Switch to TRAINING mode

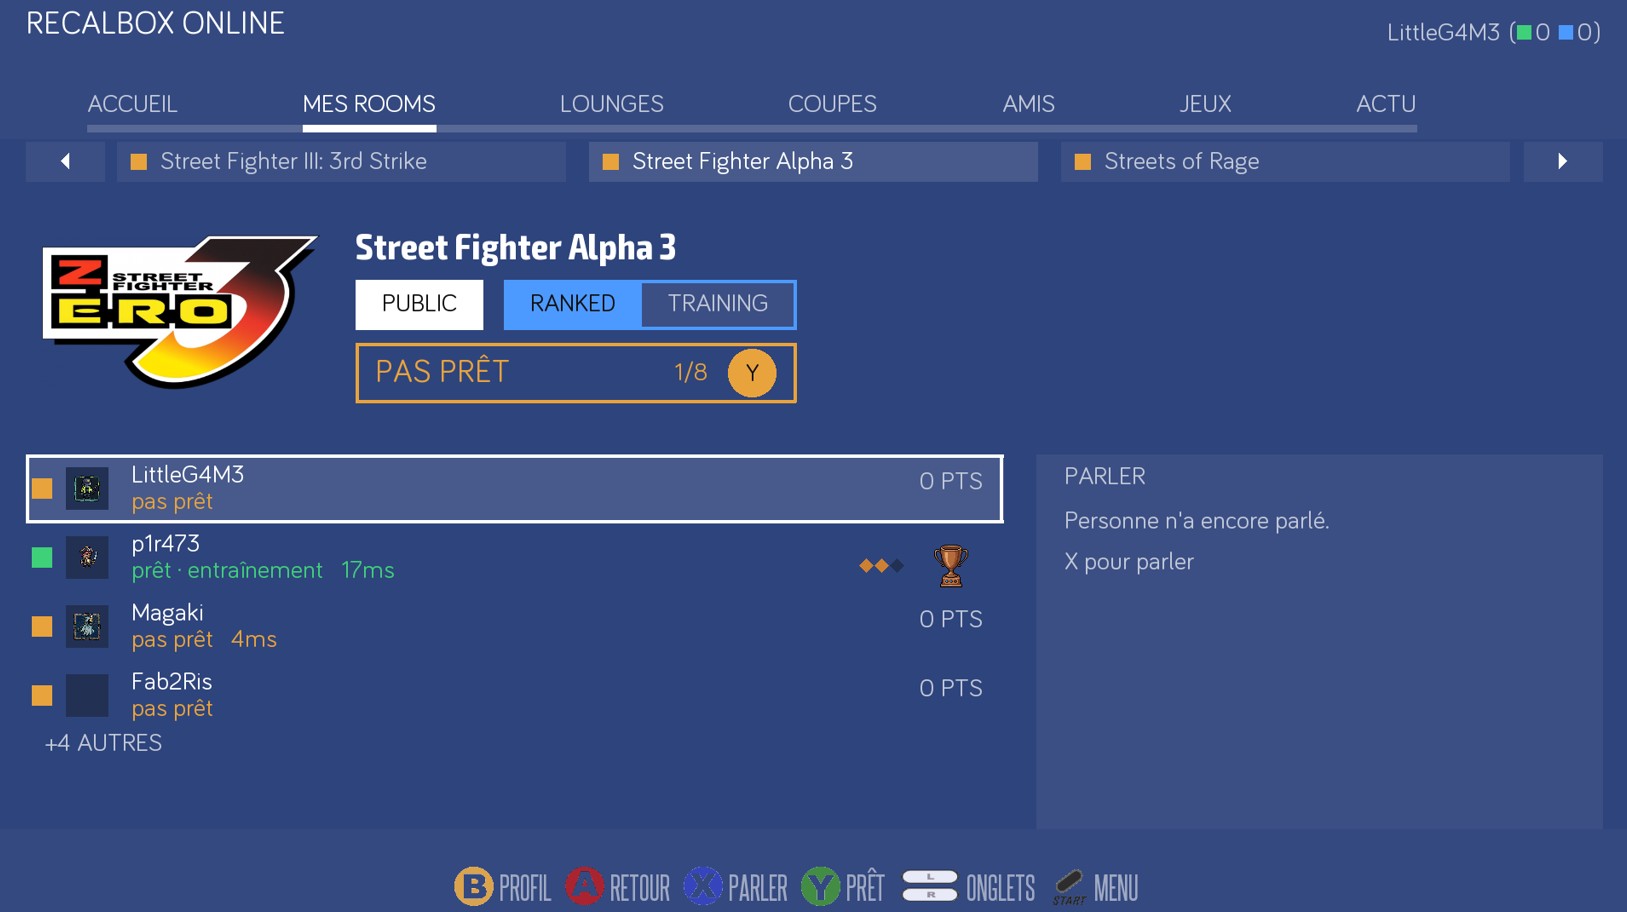click(x=718, y=304)
